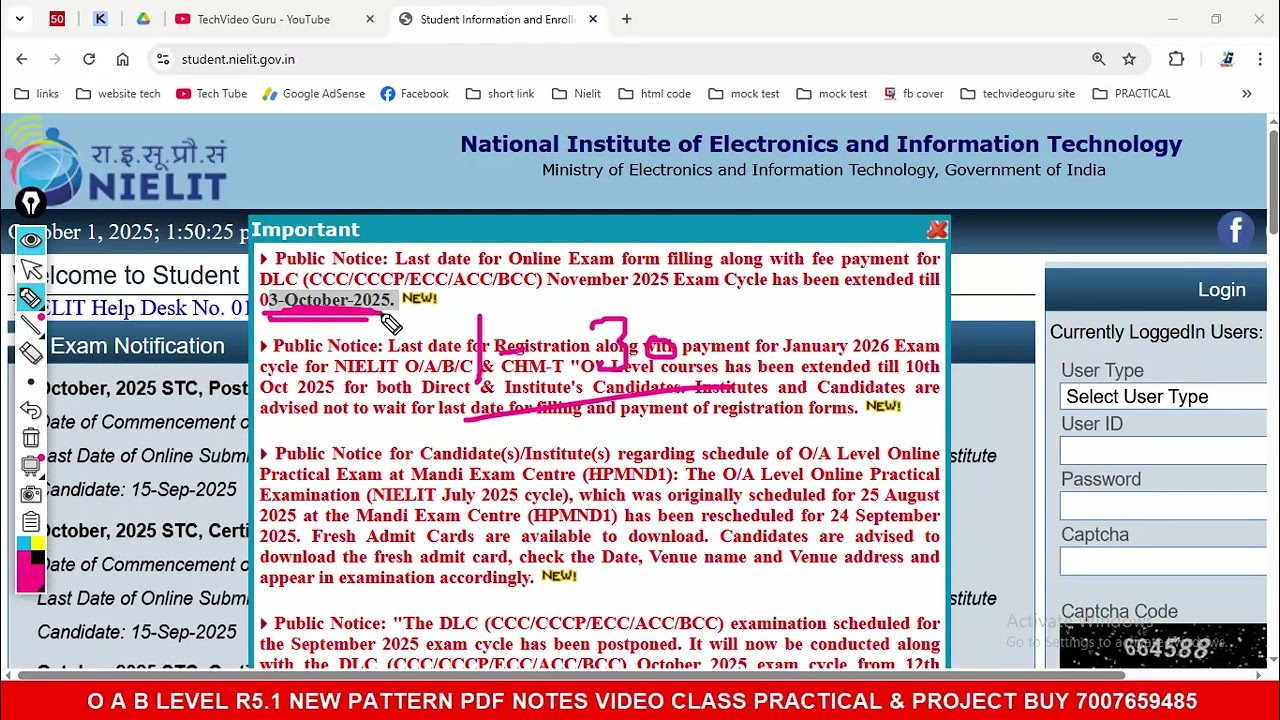
Task: Open a new browser tab
Action: pyautogui.click(x=627, y=19)
